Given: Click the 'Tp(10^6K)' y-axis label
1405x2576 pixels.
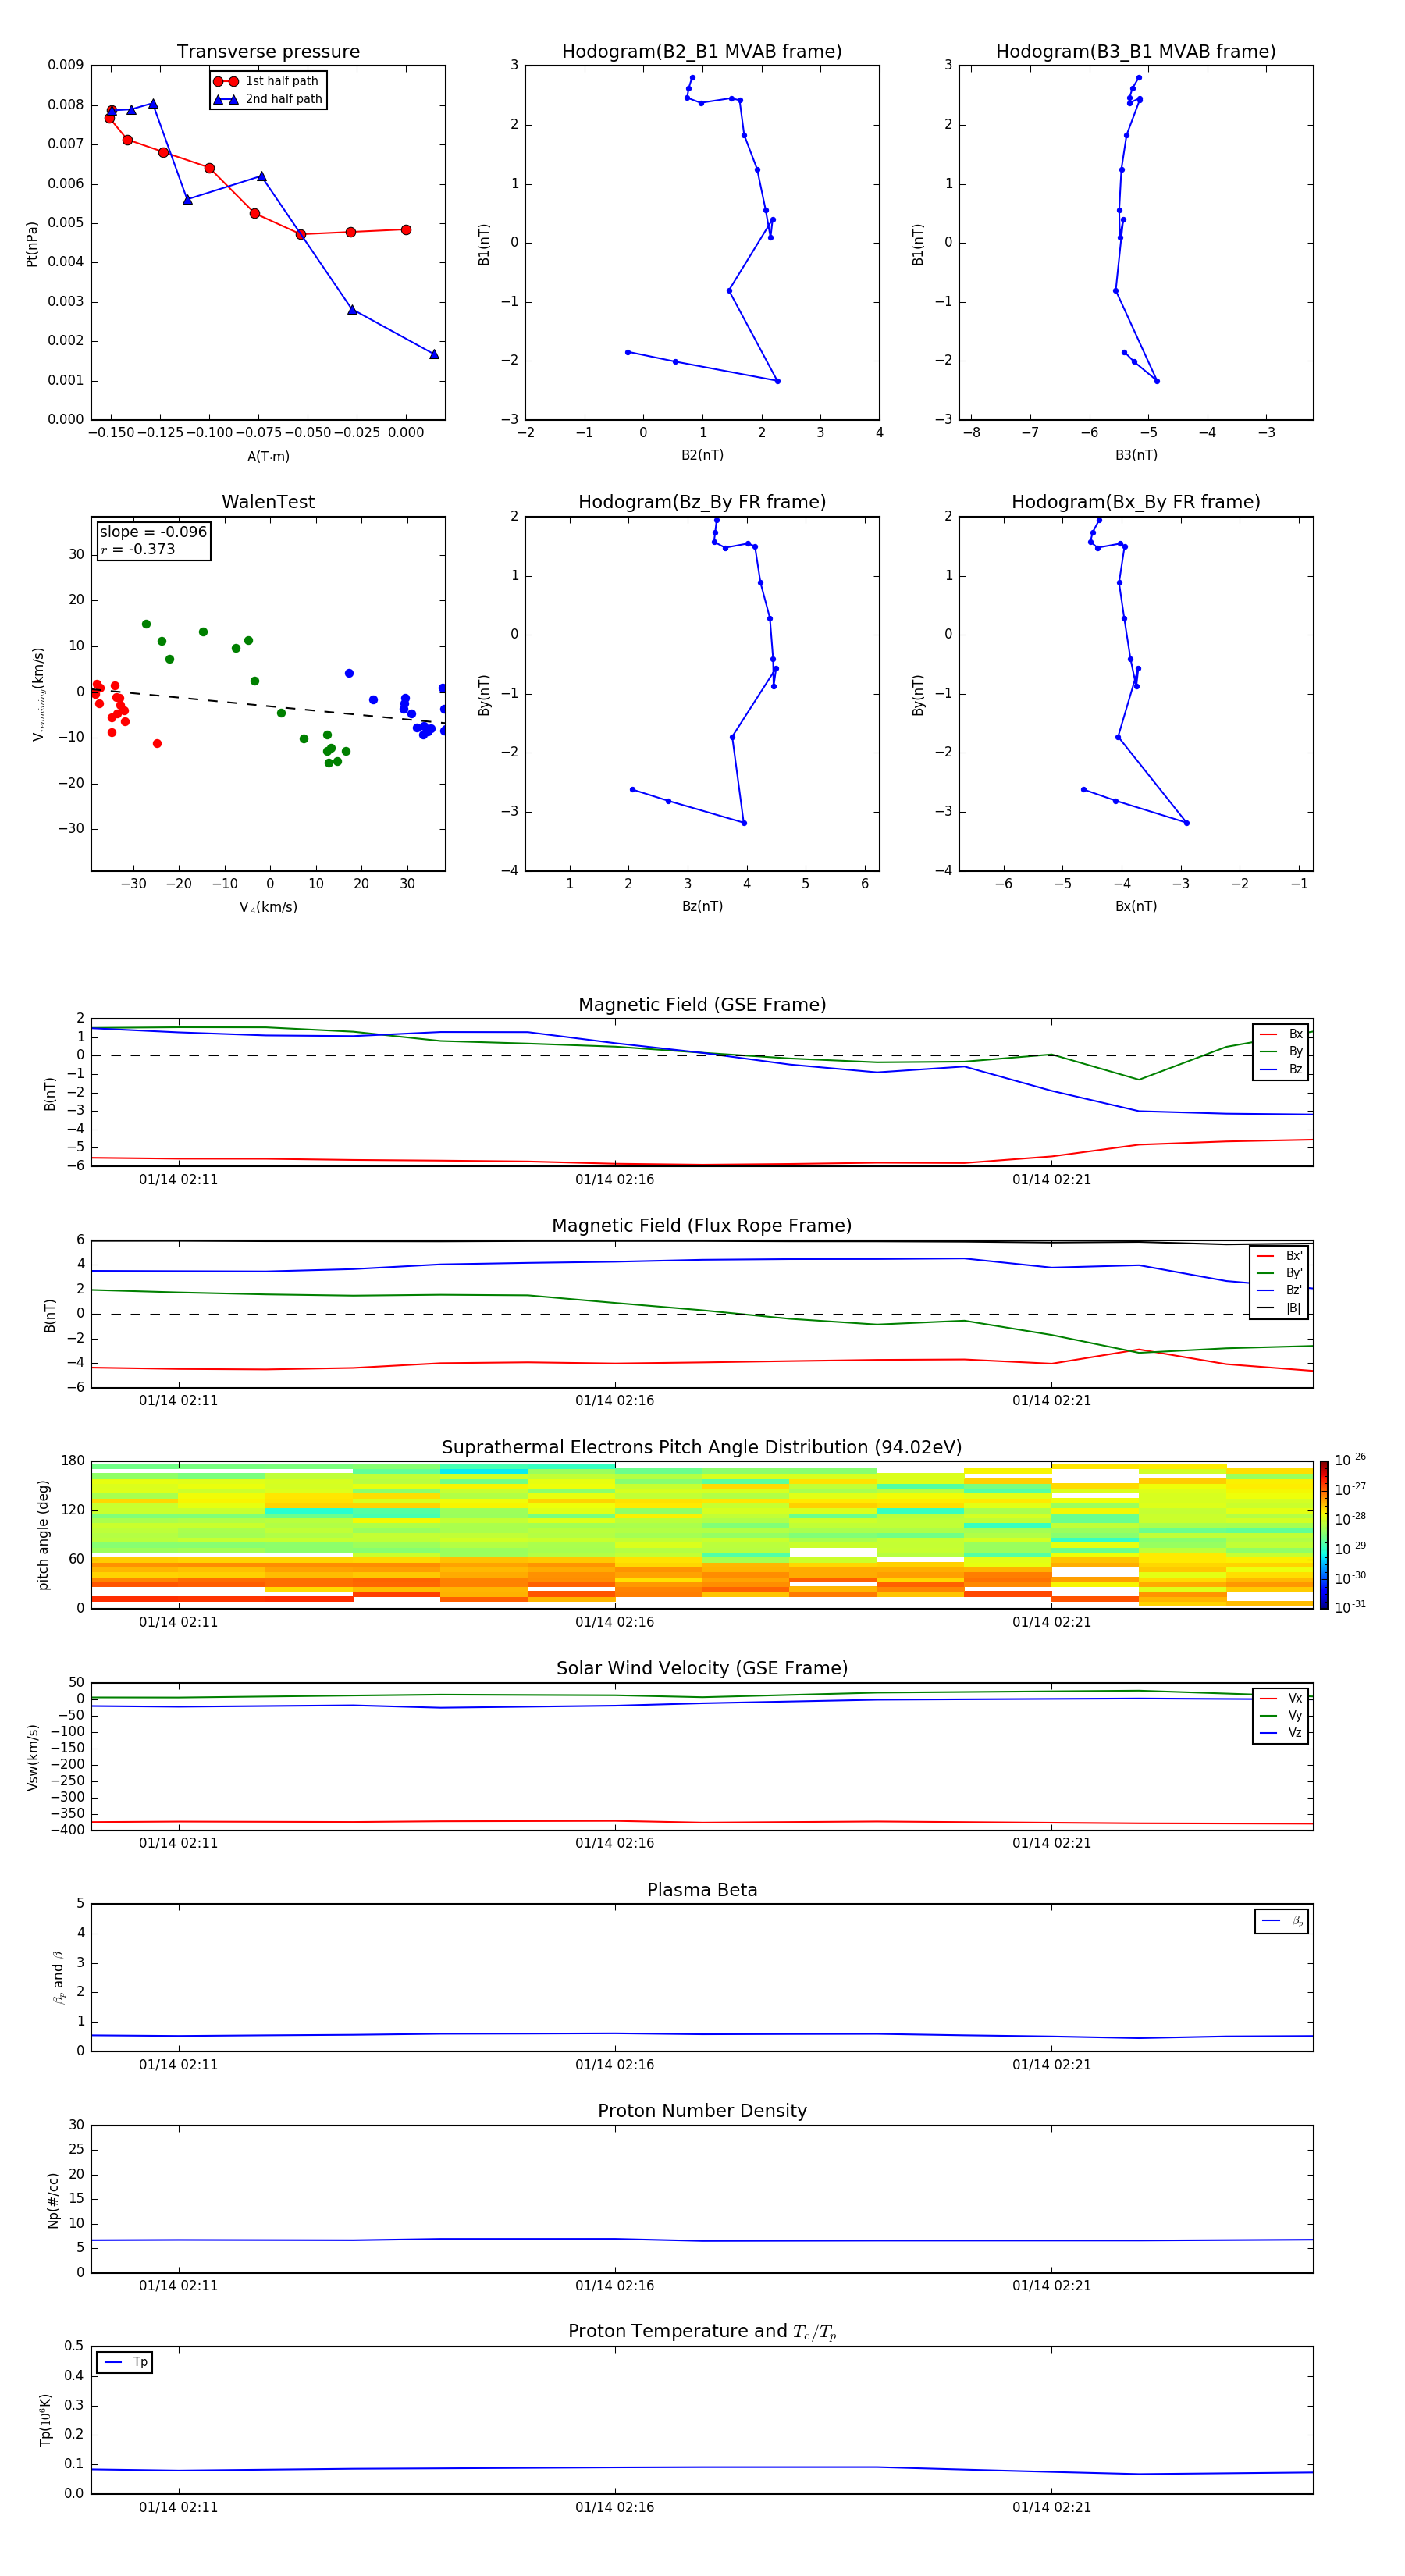Looking at the screenshot, I should (x=45, y=2420).
